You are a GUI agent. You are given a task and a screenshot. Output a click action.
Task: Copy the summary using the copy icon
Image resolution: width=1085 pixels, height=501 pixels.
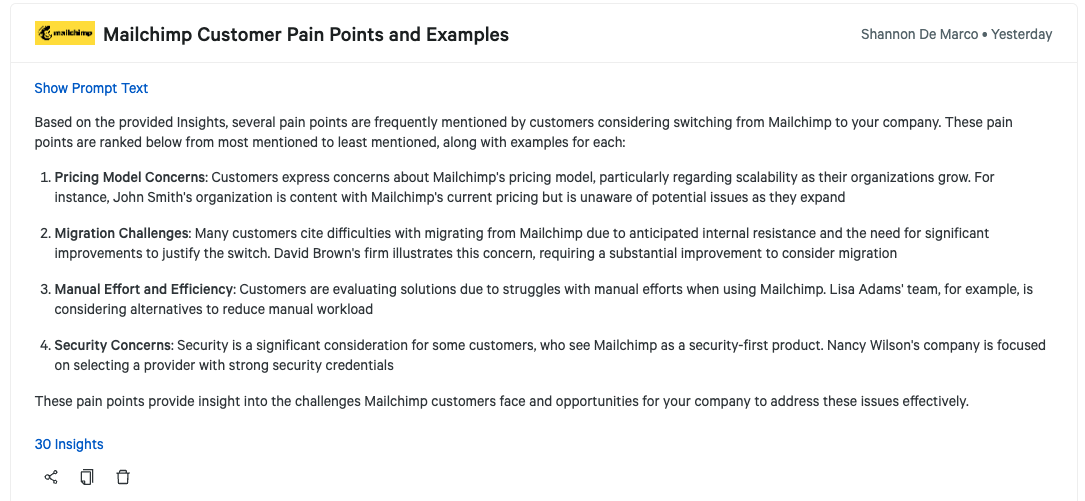click(x=87, y=477)
